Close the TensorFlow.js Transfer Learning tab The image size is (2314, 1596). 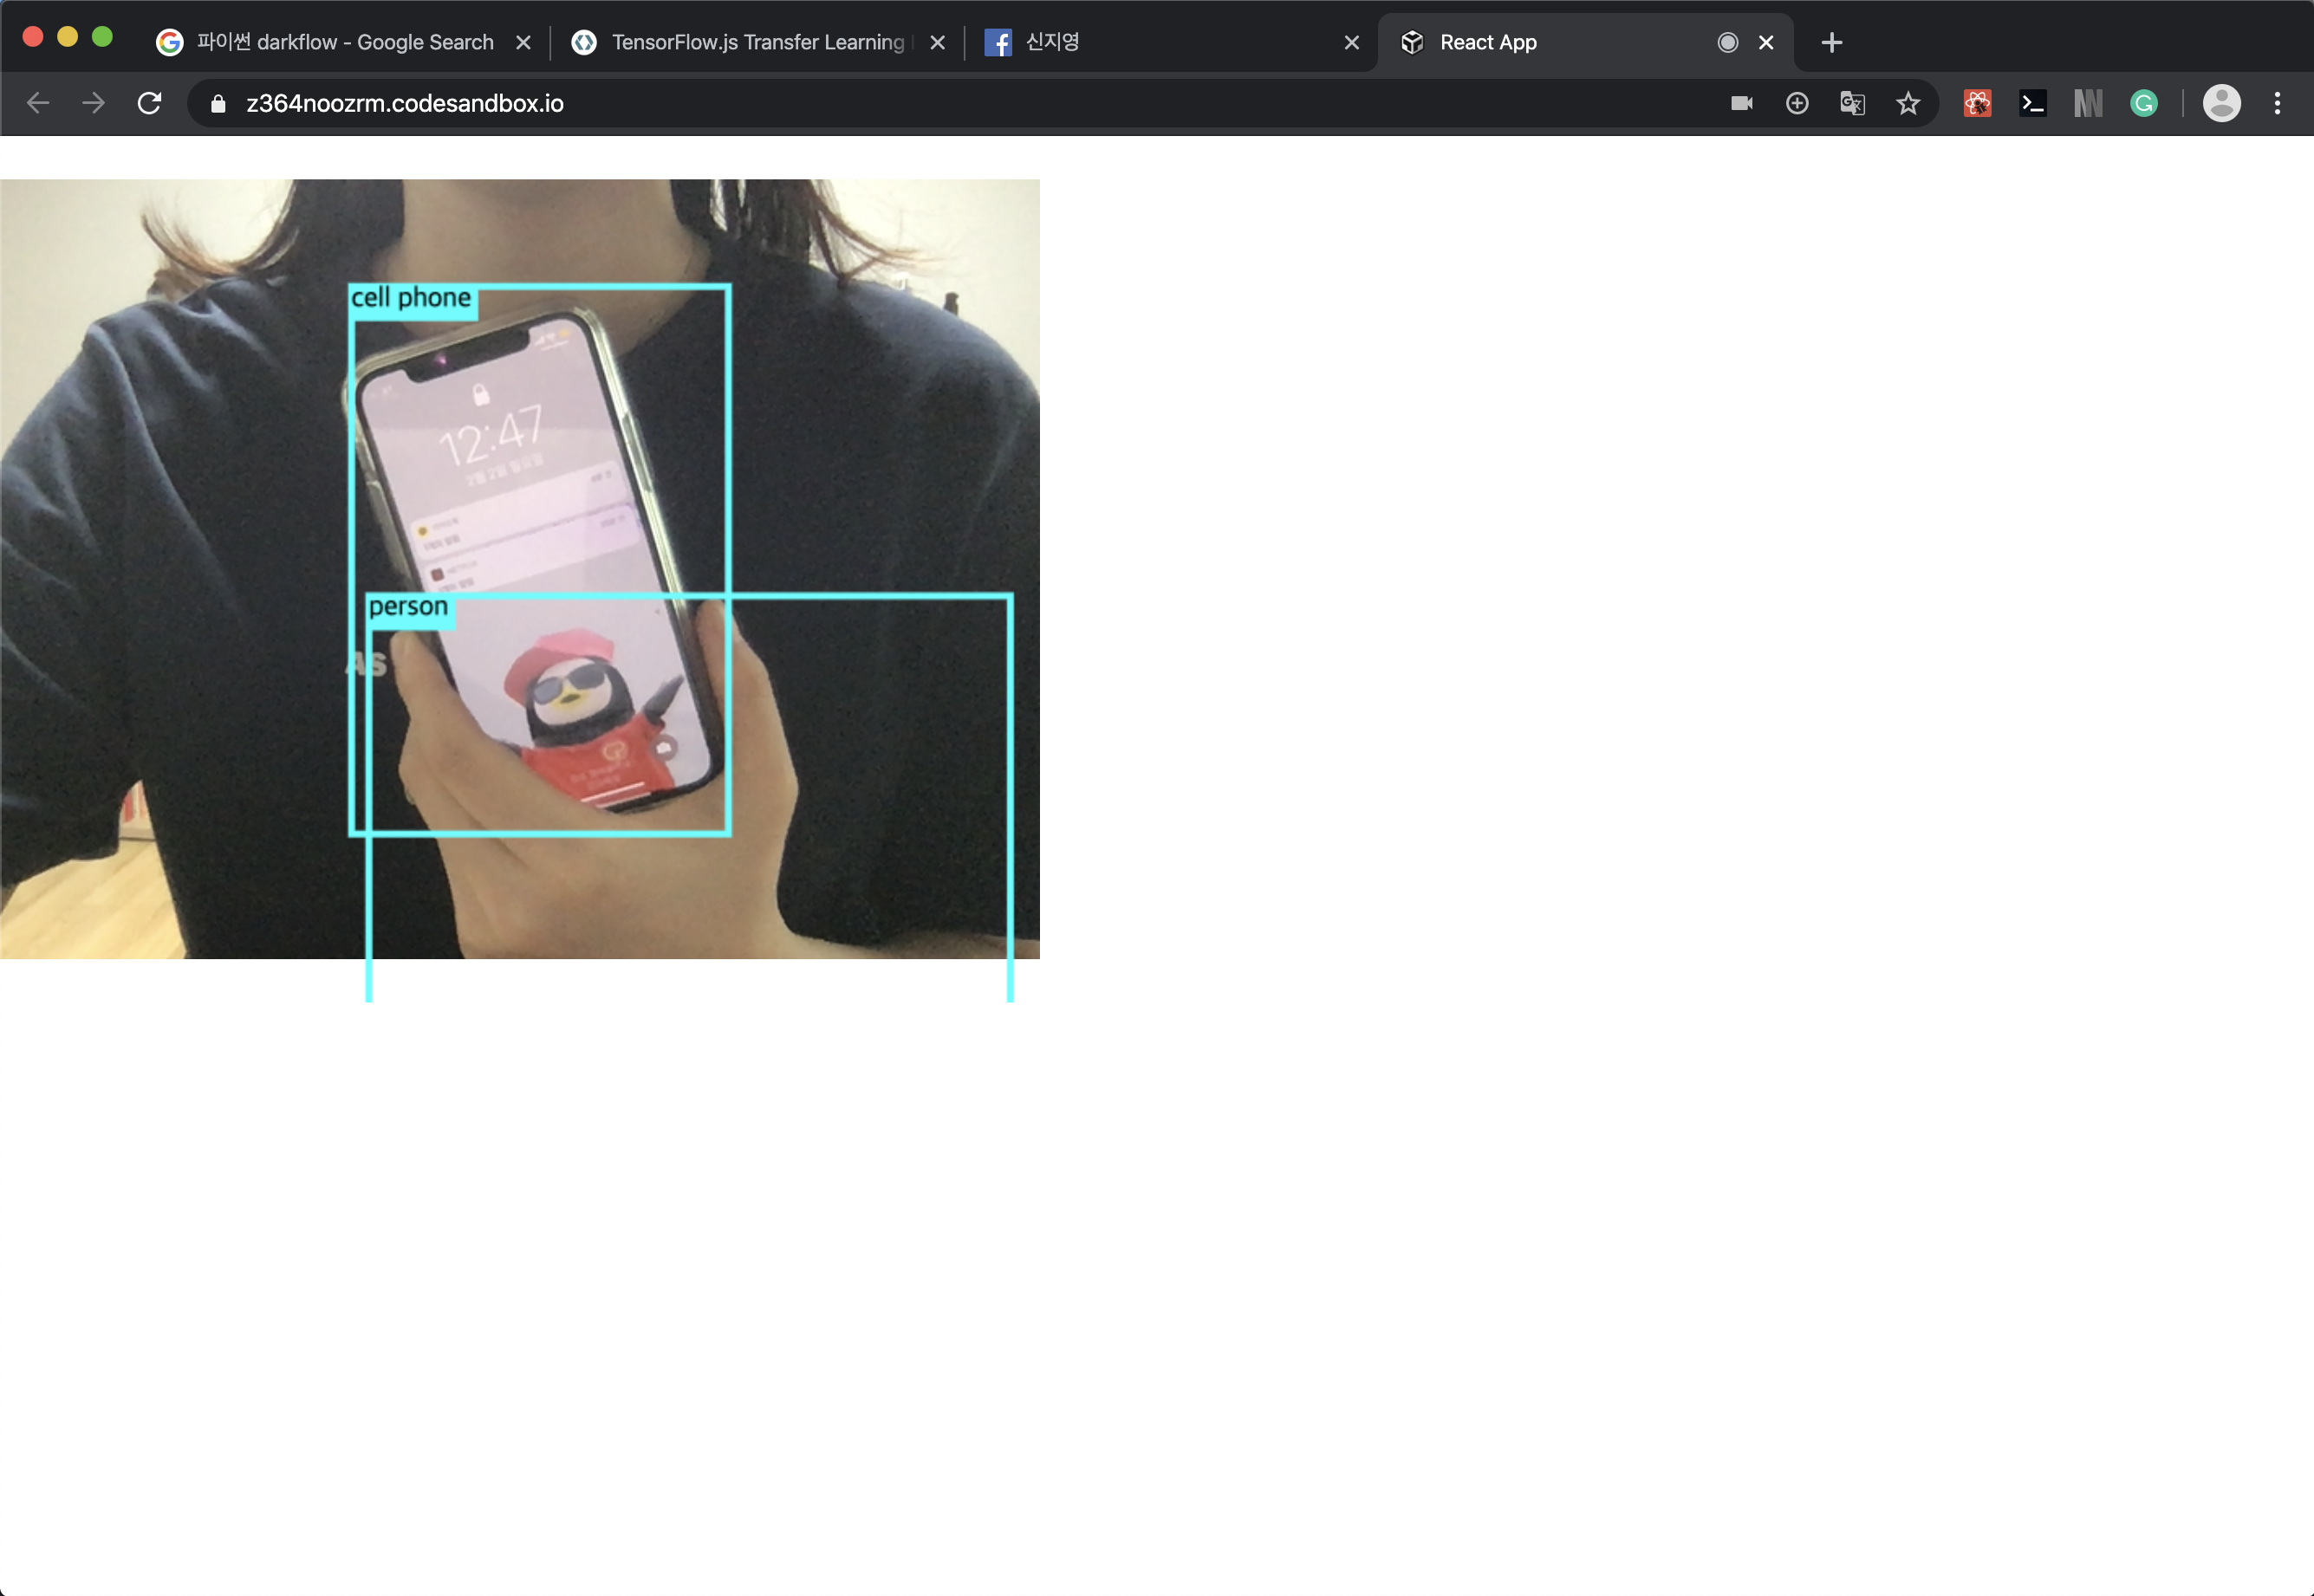click(x=937, y=42)
